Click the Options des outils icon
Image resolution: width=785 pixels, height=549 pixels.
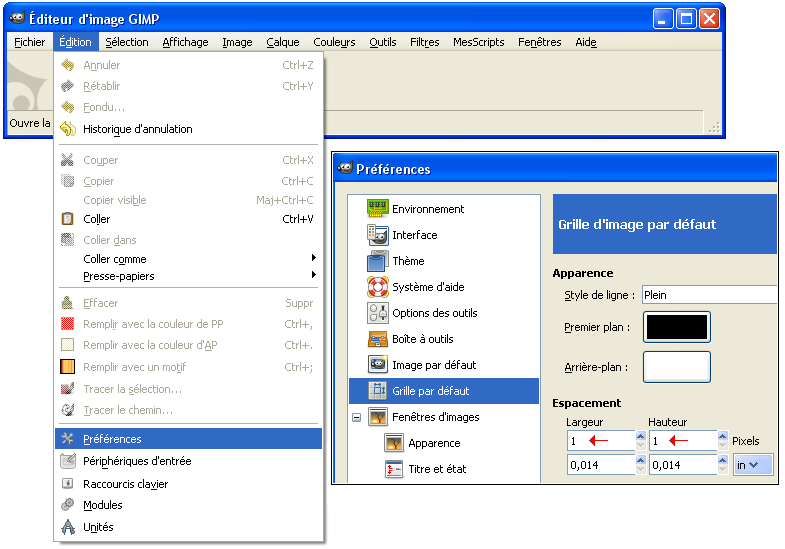377,313
